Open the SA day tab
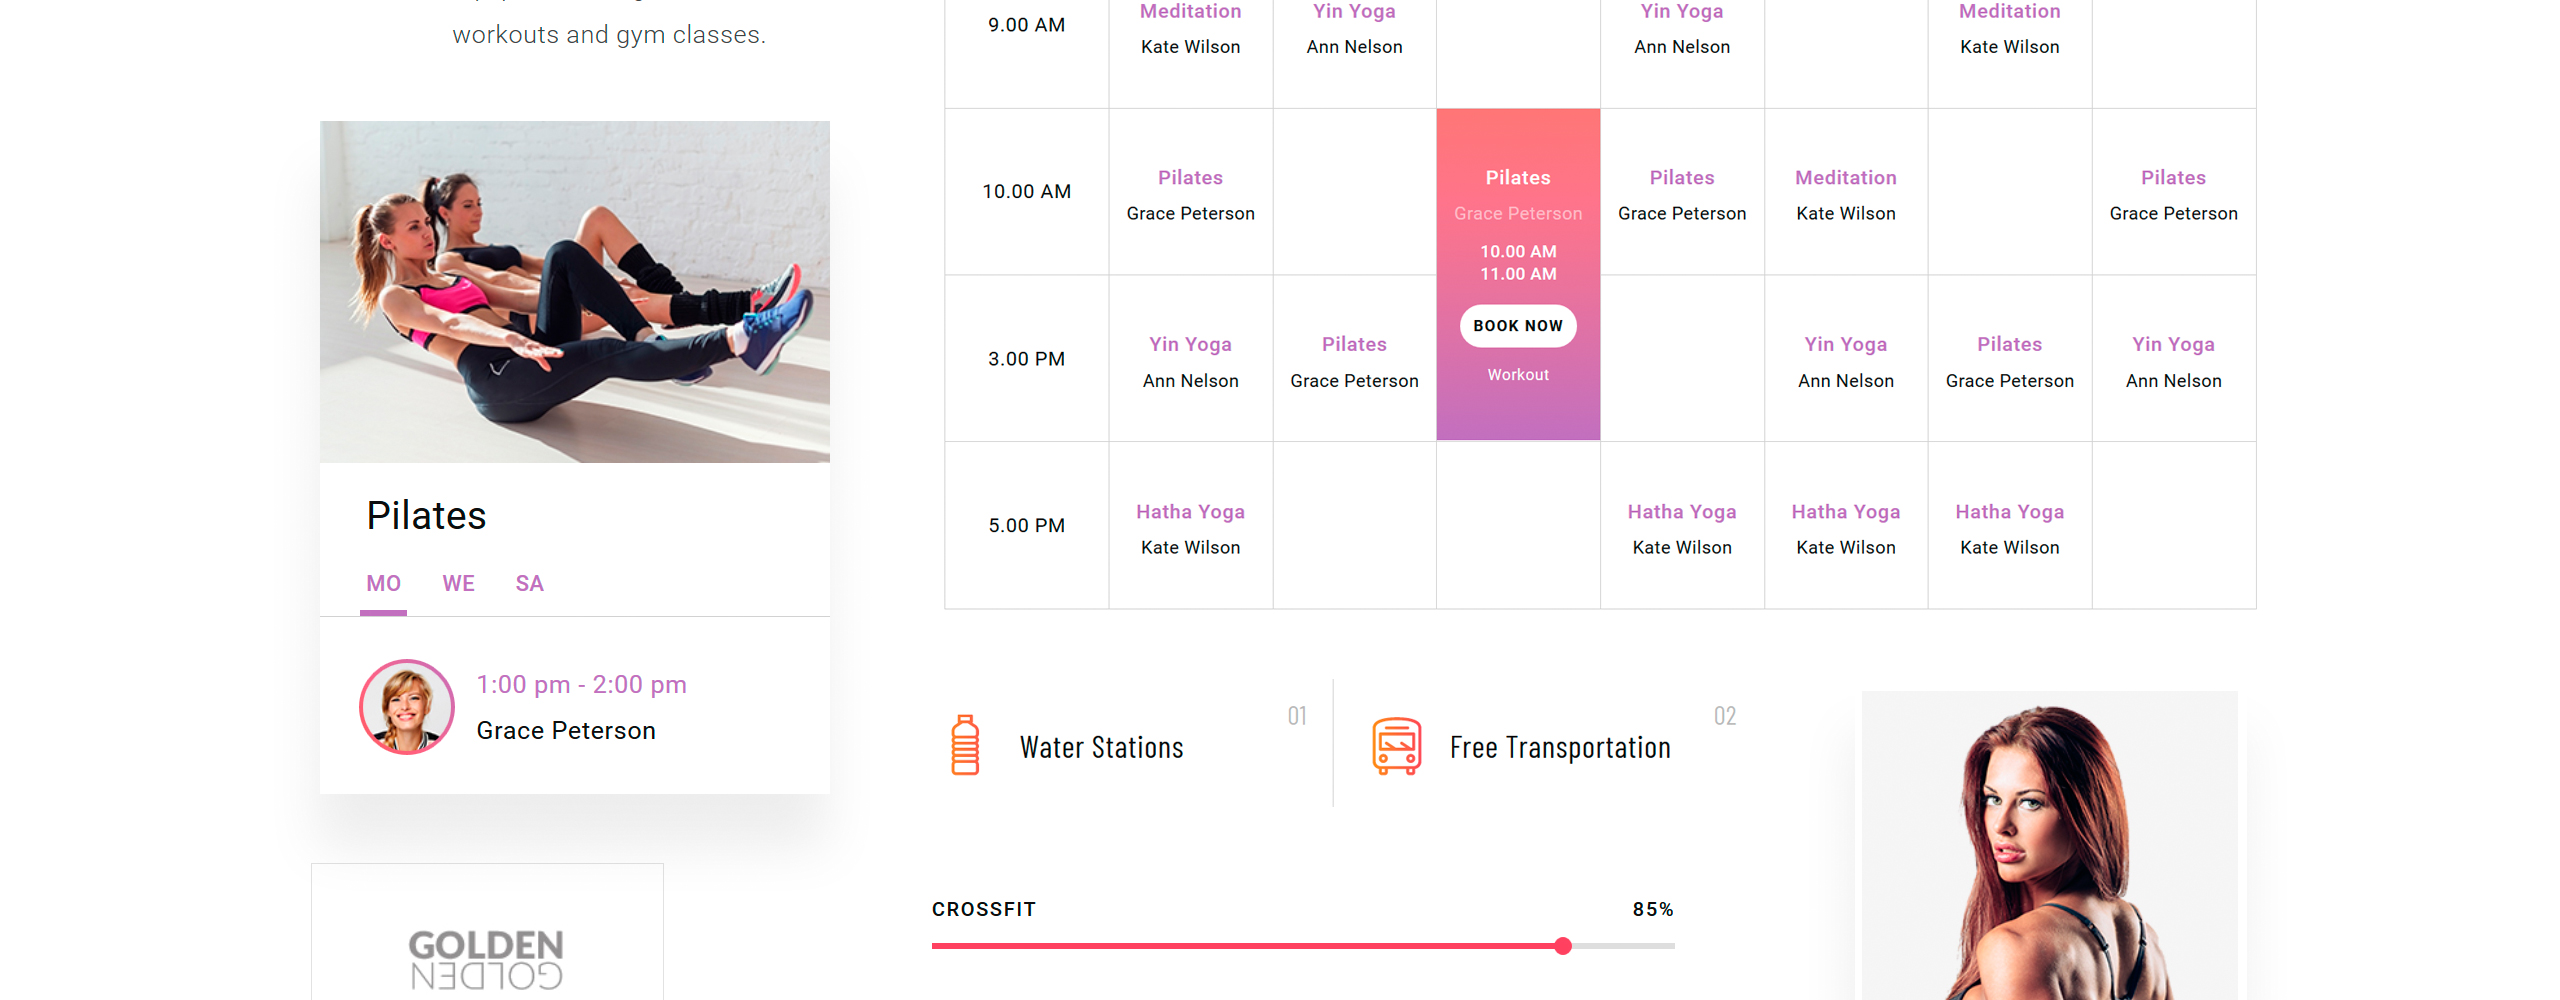Screen dimensions: 2560x1000 [x=529, y=584]
